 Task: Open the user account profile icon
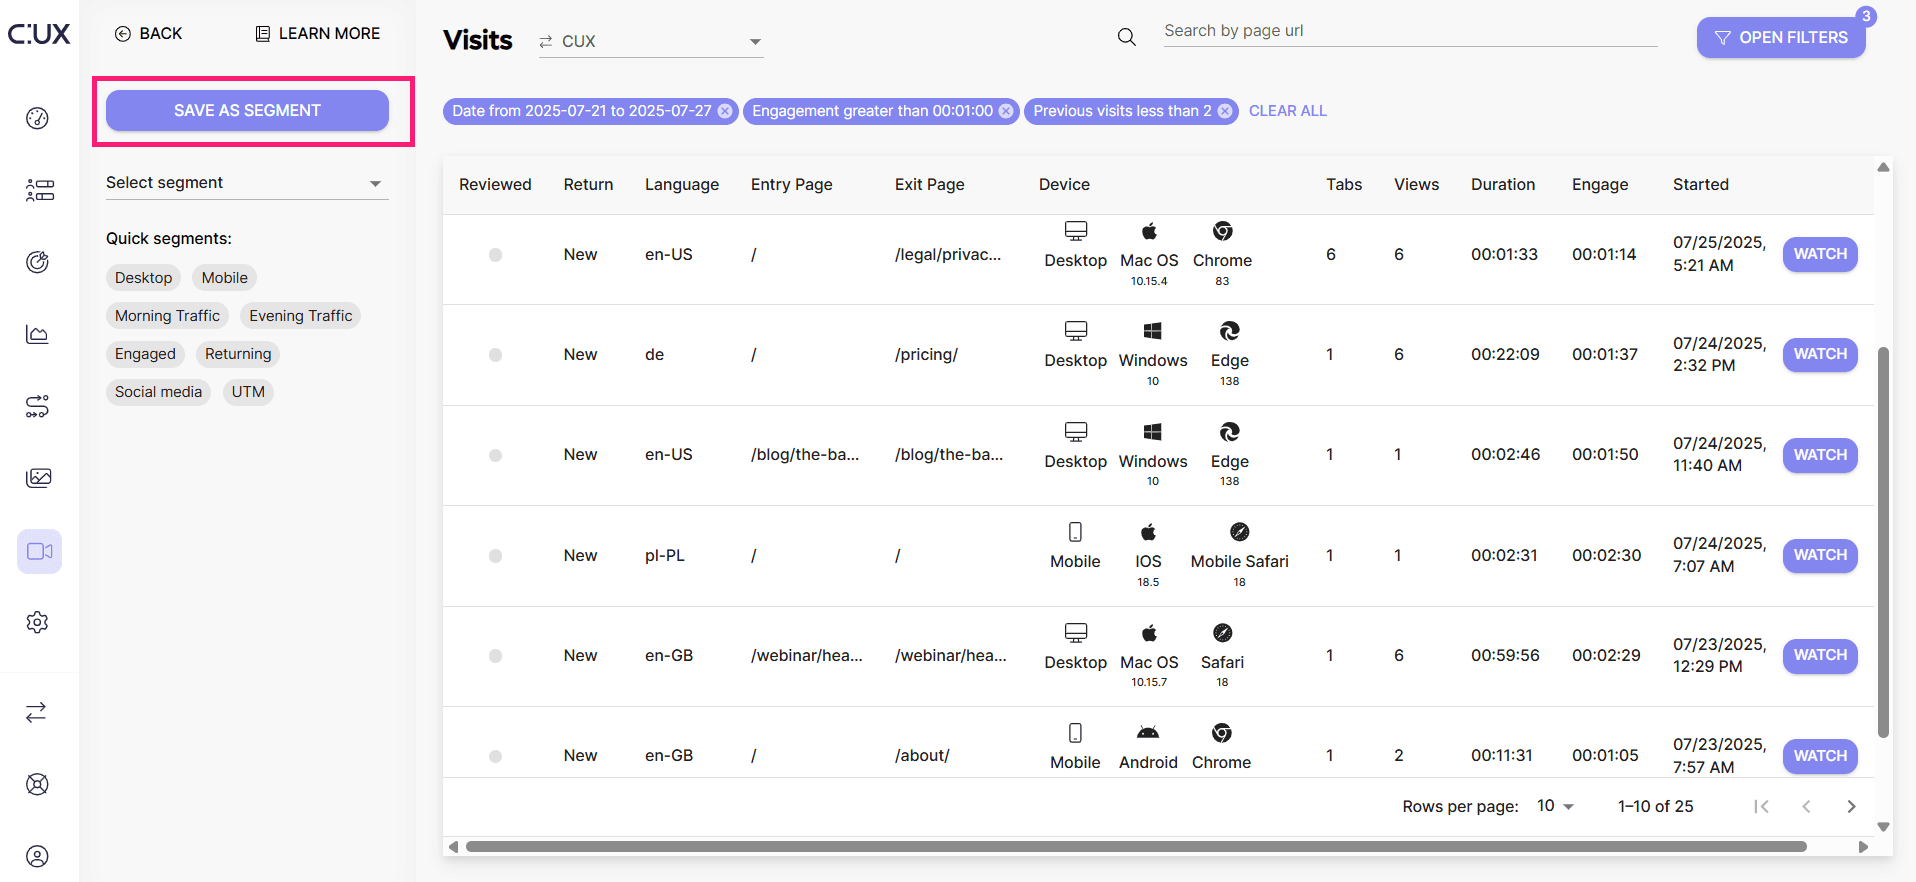click(x=37, y=856)
